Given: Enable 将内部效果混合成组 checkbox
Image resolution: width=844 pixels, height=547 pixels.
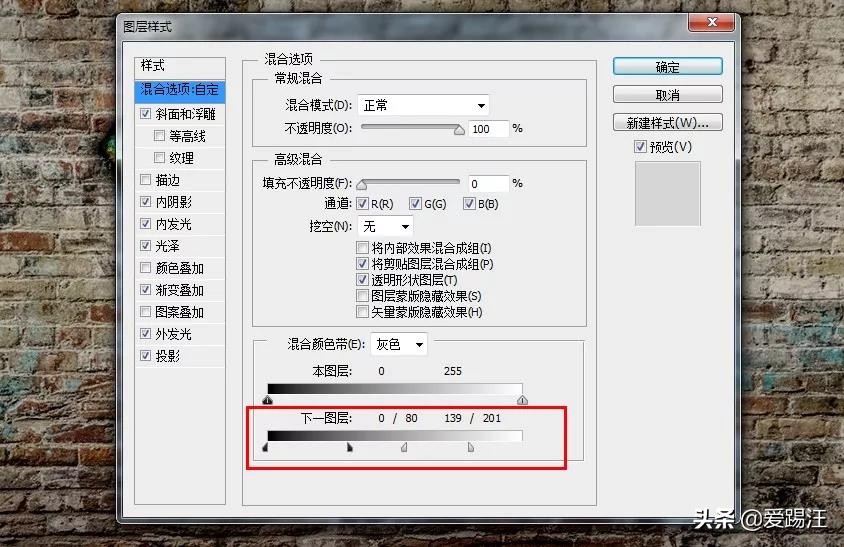Looking at the screenshot, I should pyautogui.click(x=362, y=248).
